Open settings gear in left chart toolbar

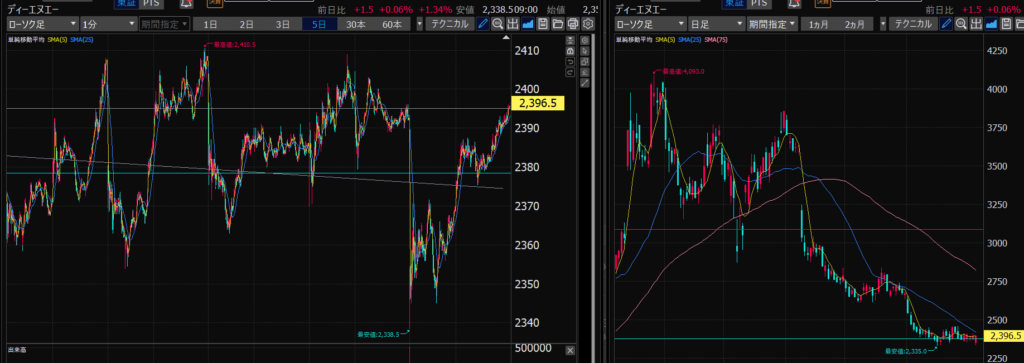[x=588, y=24]
